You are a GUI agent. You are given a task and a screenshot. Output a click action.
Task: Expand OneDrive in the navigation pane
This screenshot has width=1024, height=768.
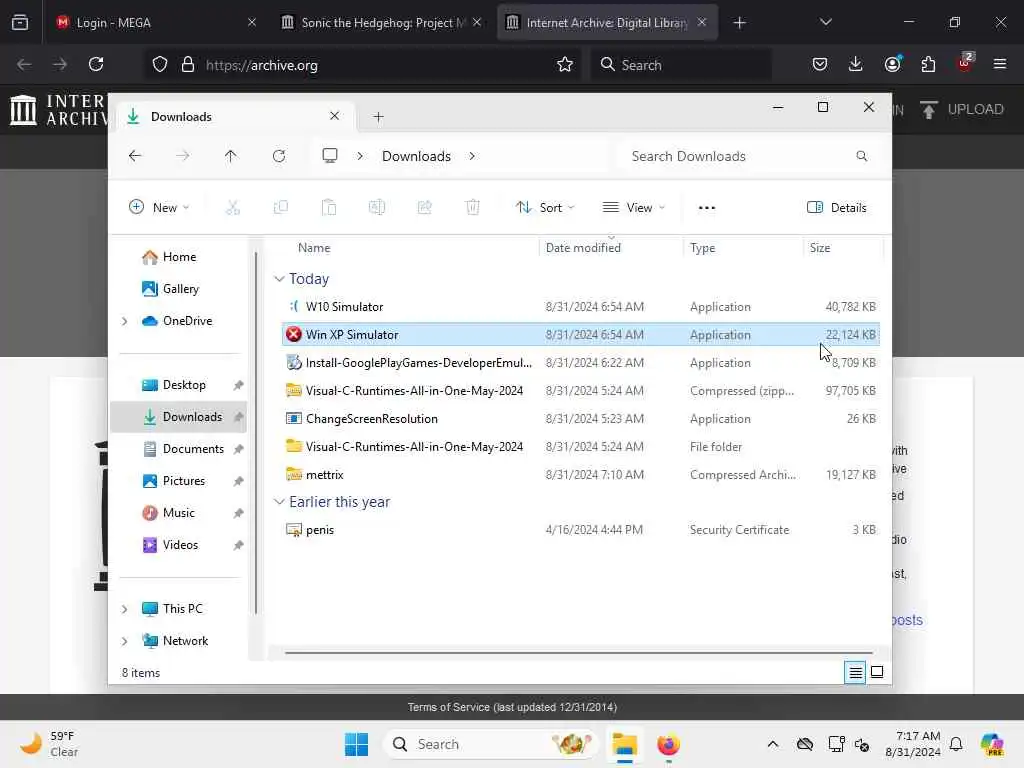pos(125,321)
